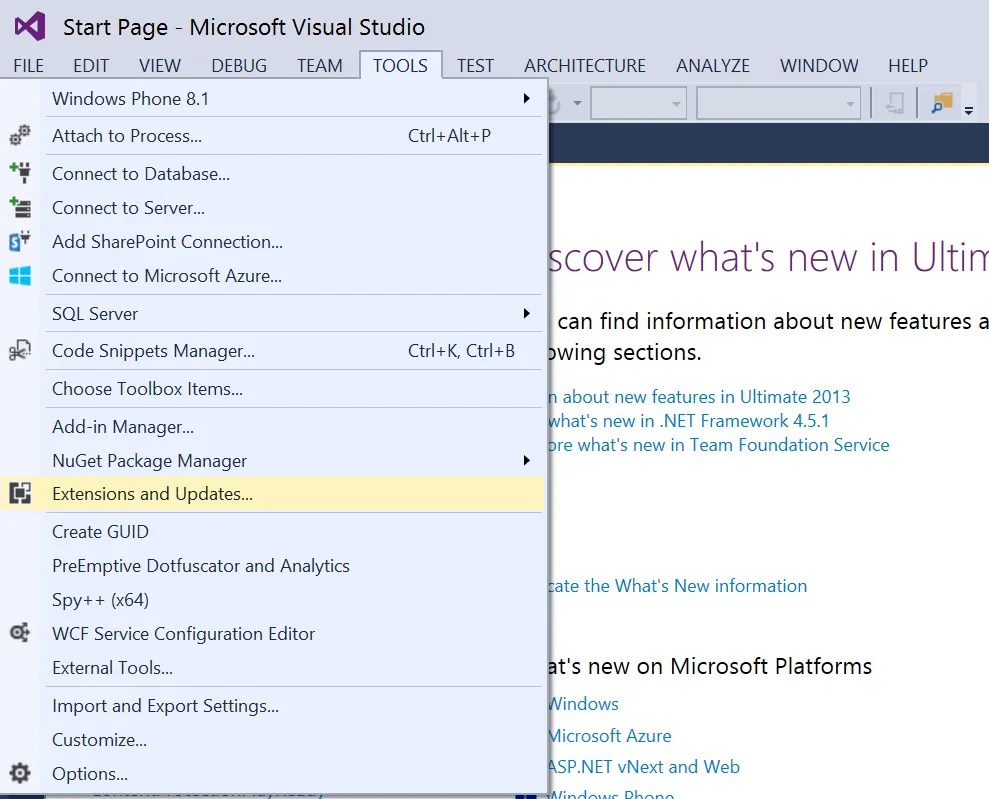
Task: Select Create GUID menu item
Action: point(272,532)
